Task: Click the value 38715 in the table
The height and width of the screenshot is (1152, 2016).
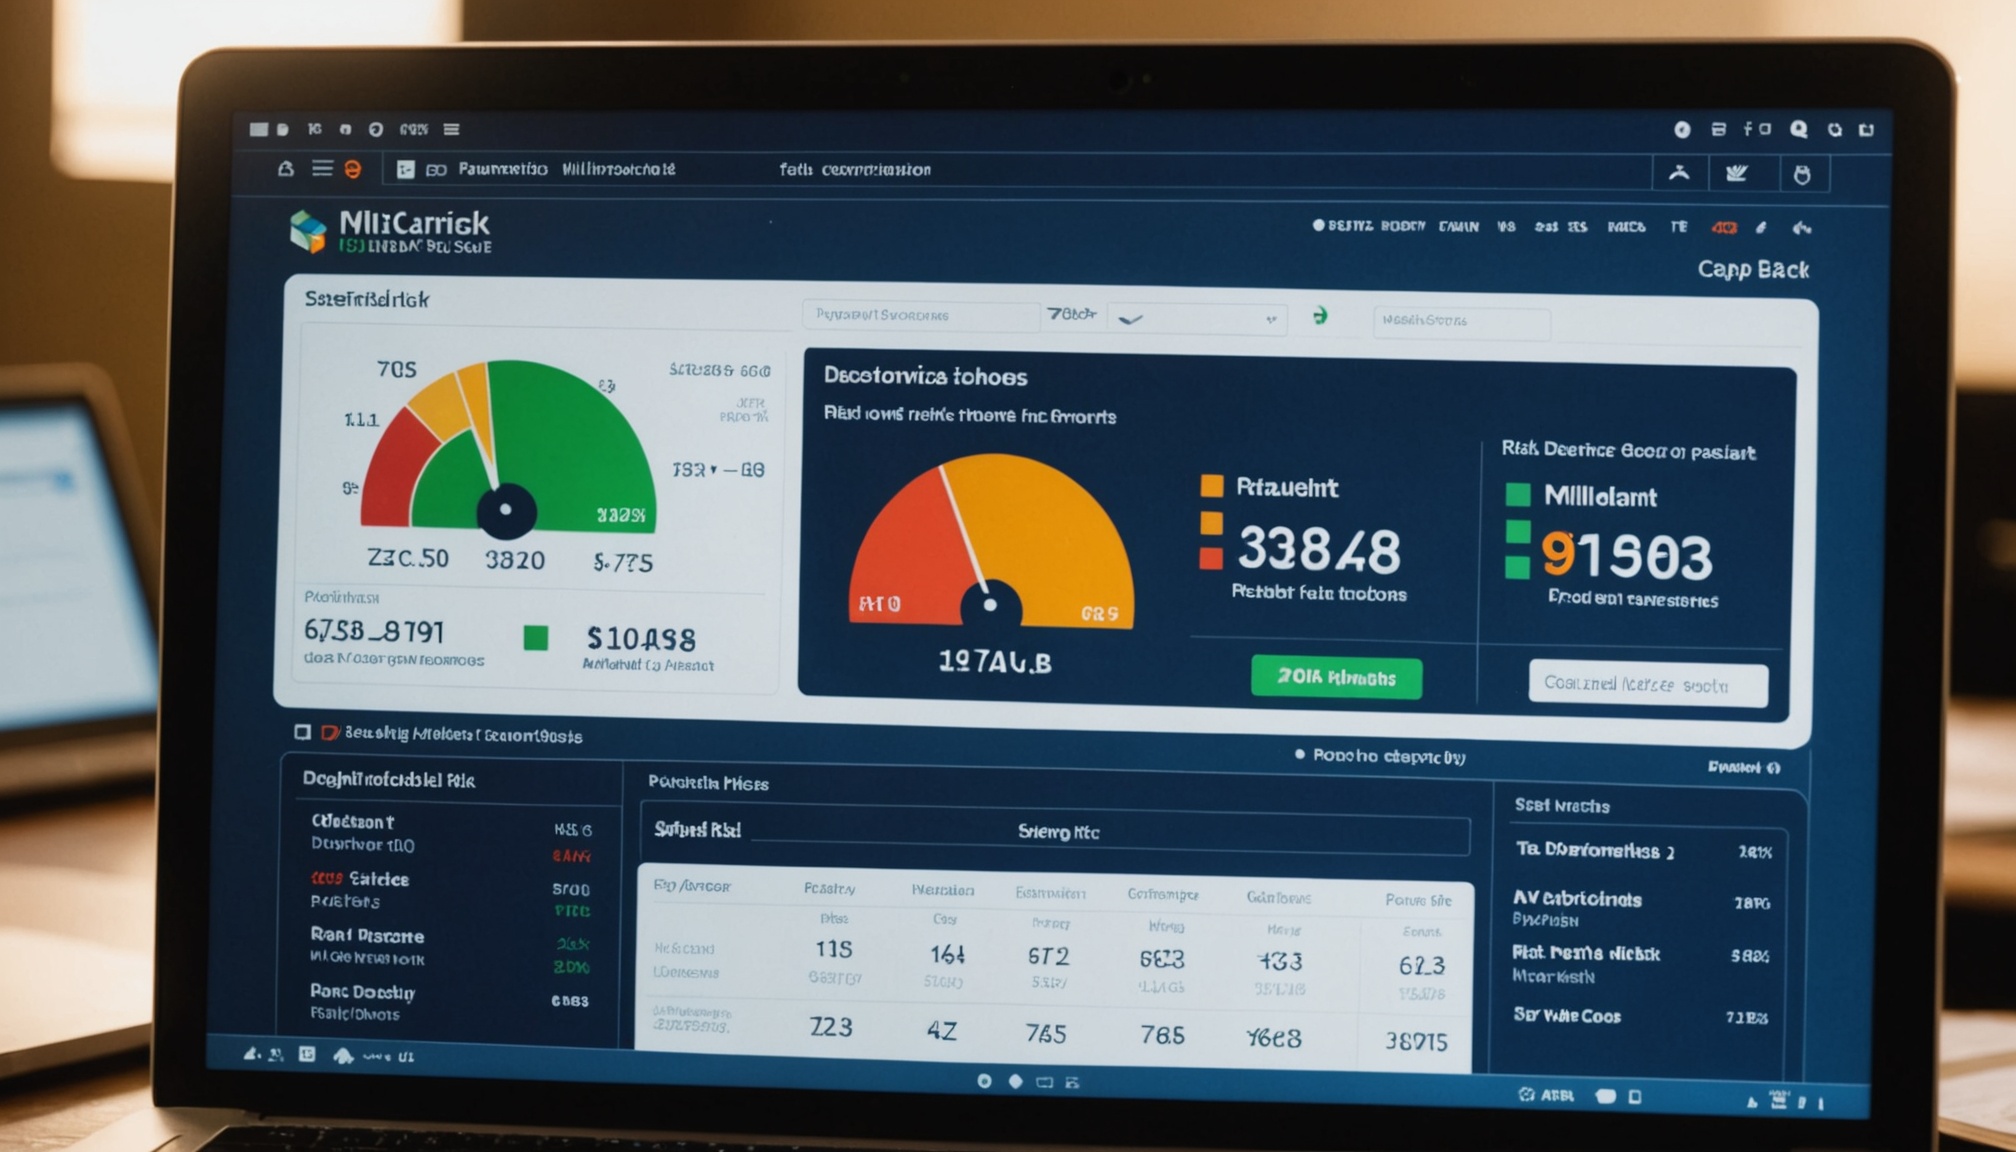Action: click(x=1415, y=1041)
